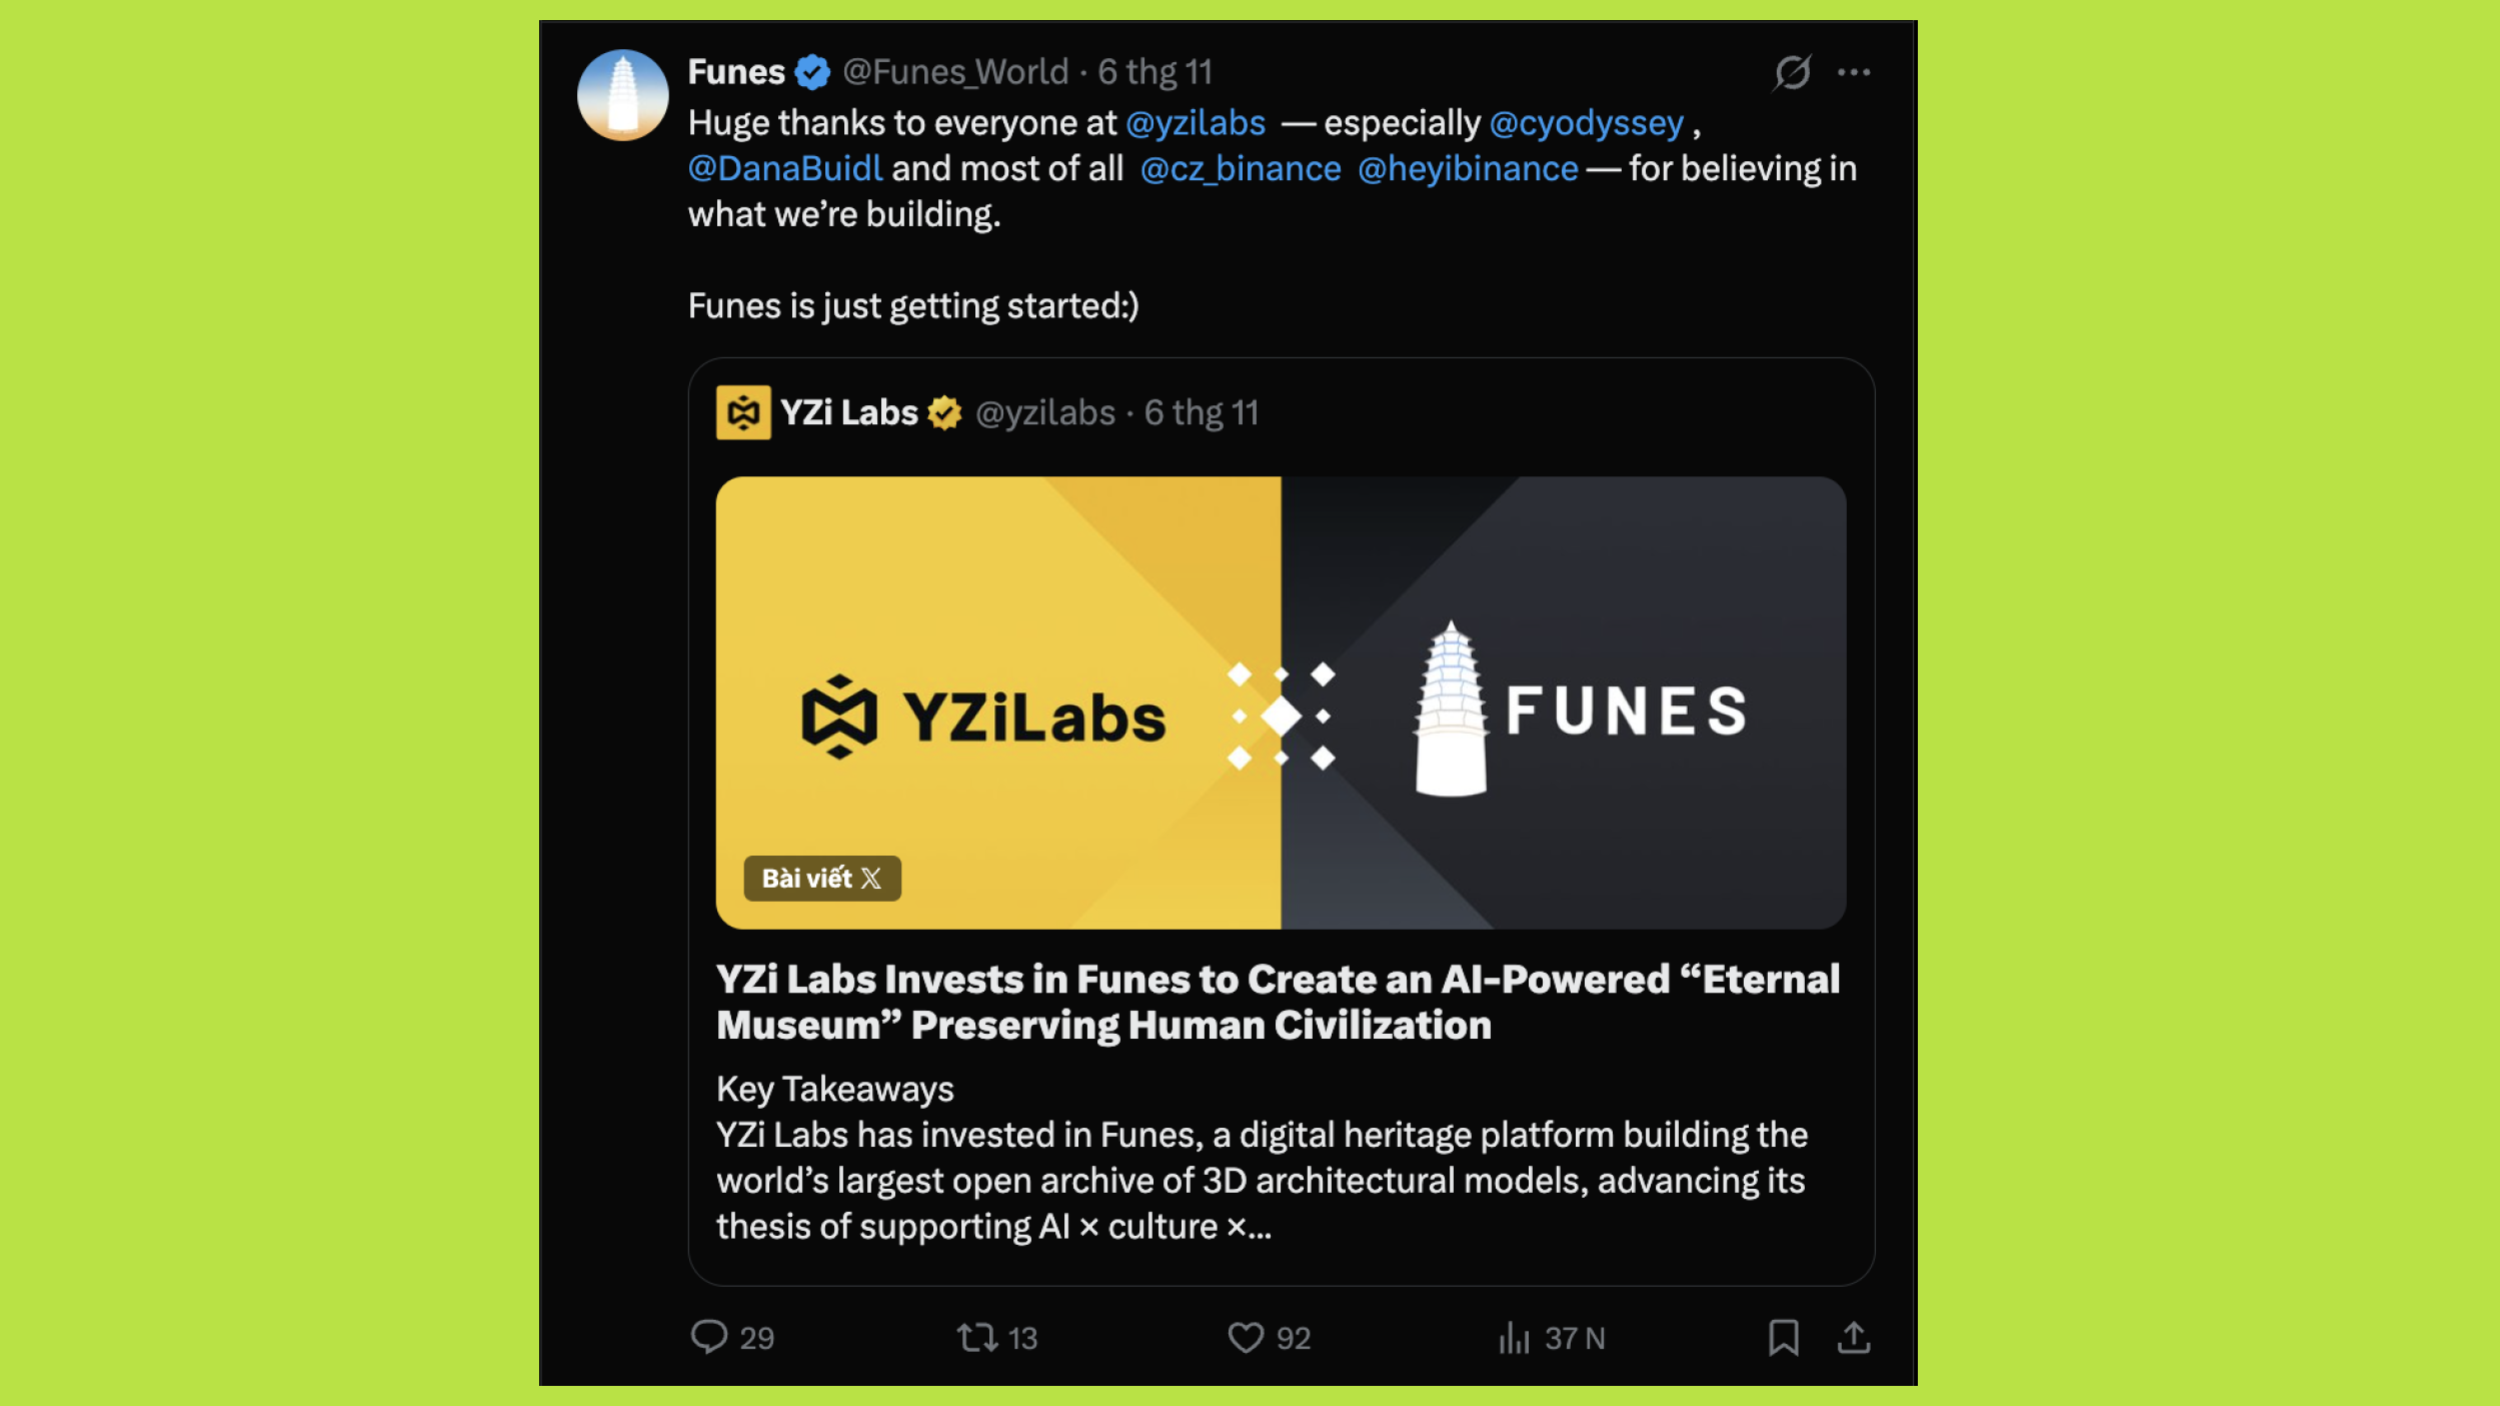The width and height of the screenshot is (2500, 1406).
Task: Visit the @DanaBuidl profile mention
Action: [x=785, y=169]
